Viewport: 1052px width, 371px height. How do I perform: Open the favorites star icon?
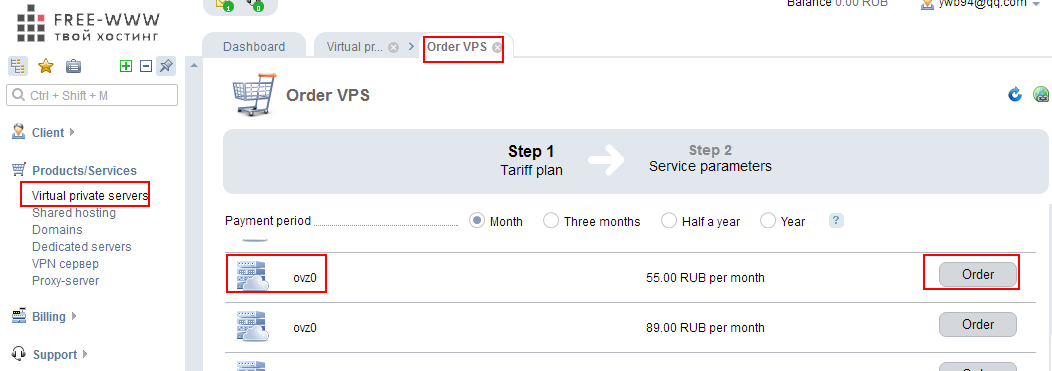tap(46, 66)
